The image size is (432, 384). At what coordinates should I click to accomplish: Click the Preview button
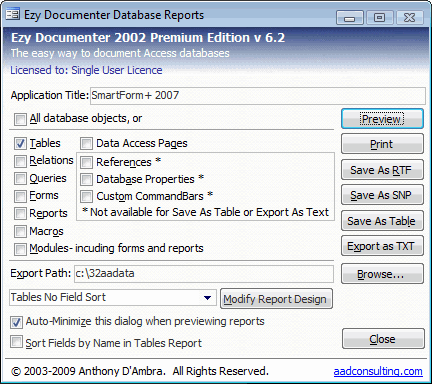tap(382, 119)
